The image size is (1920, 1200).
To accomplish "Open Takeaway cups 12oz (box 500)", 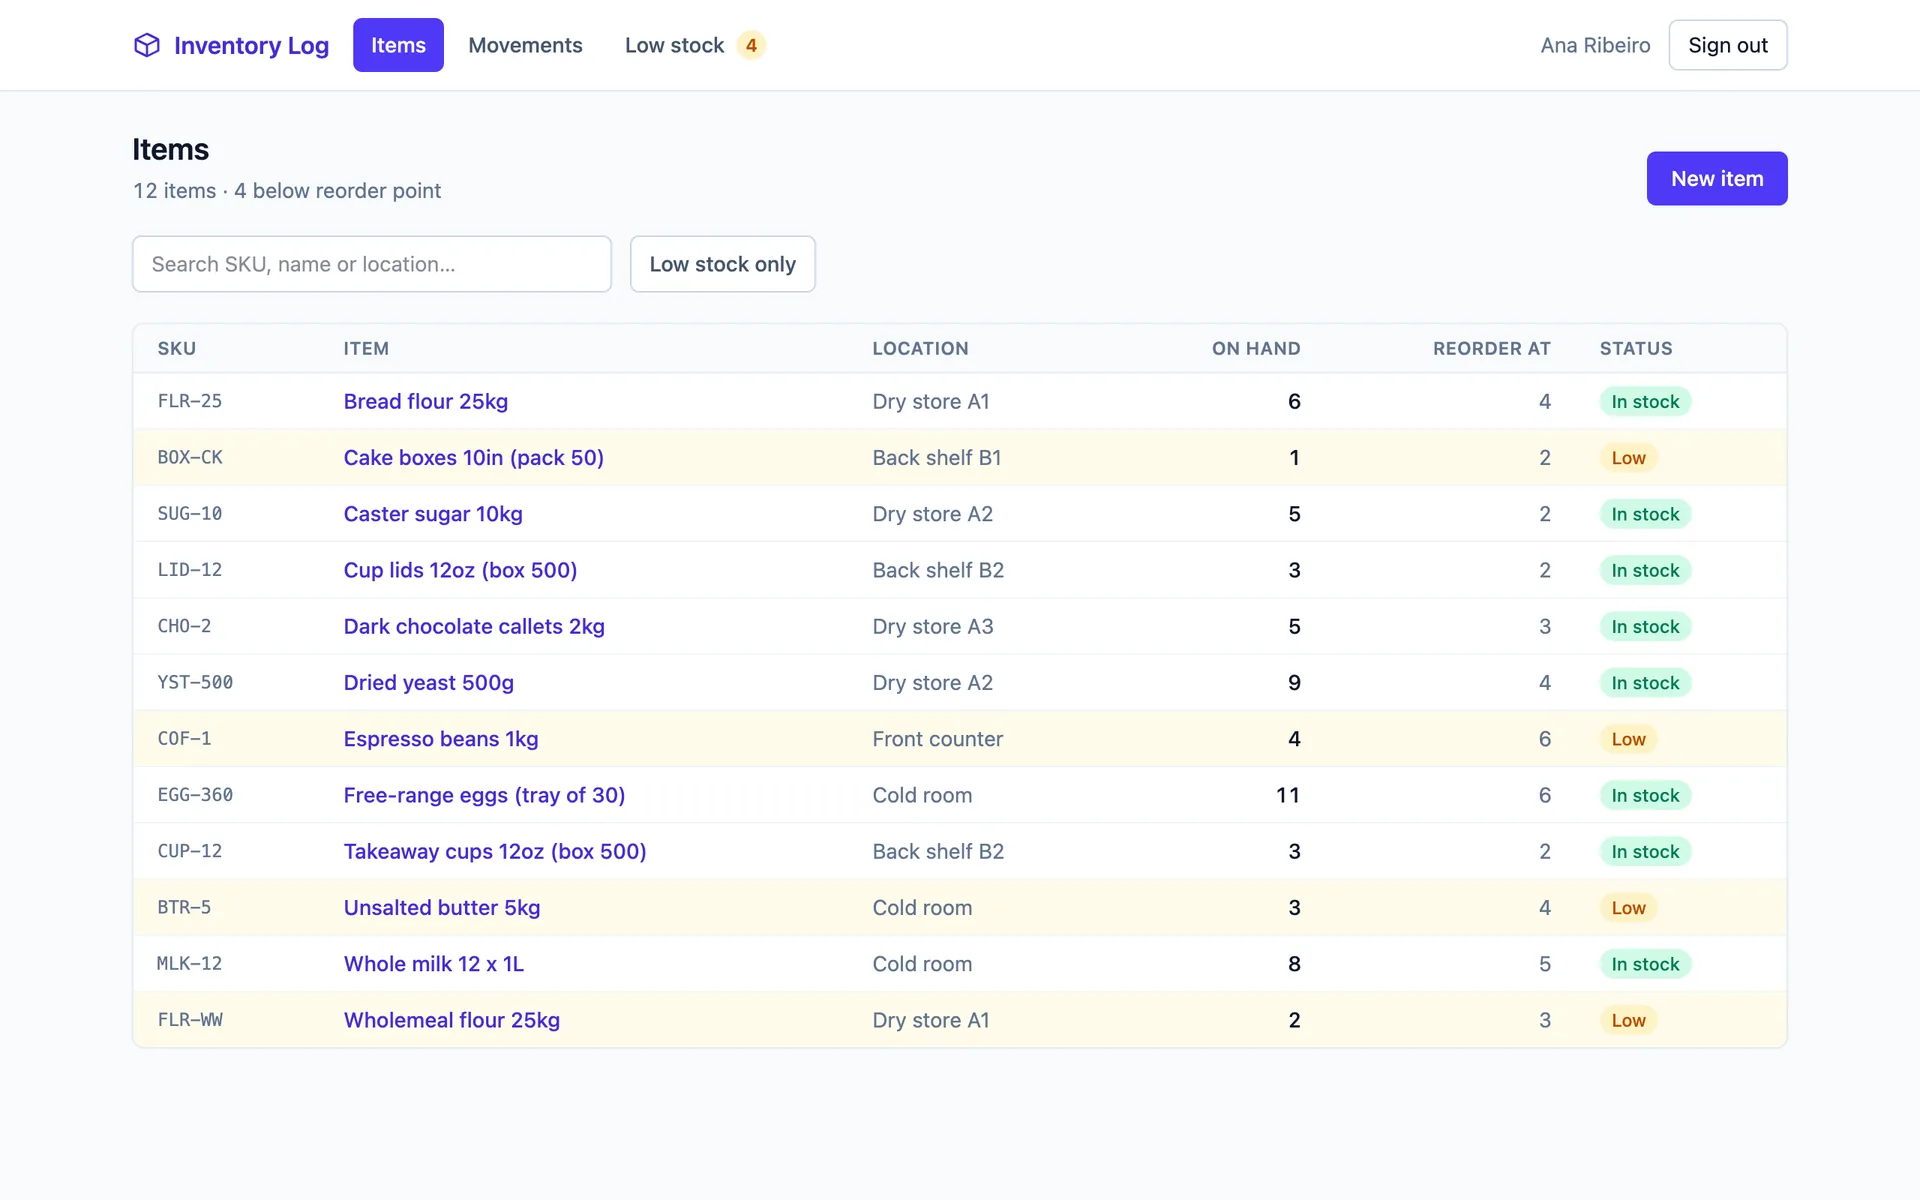I will (x=495, y=851).
